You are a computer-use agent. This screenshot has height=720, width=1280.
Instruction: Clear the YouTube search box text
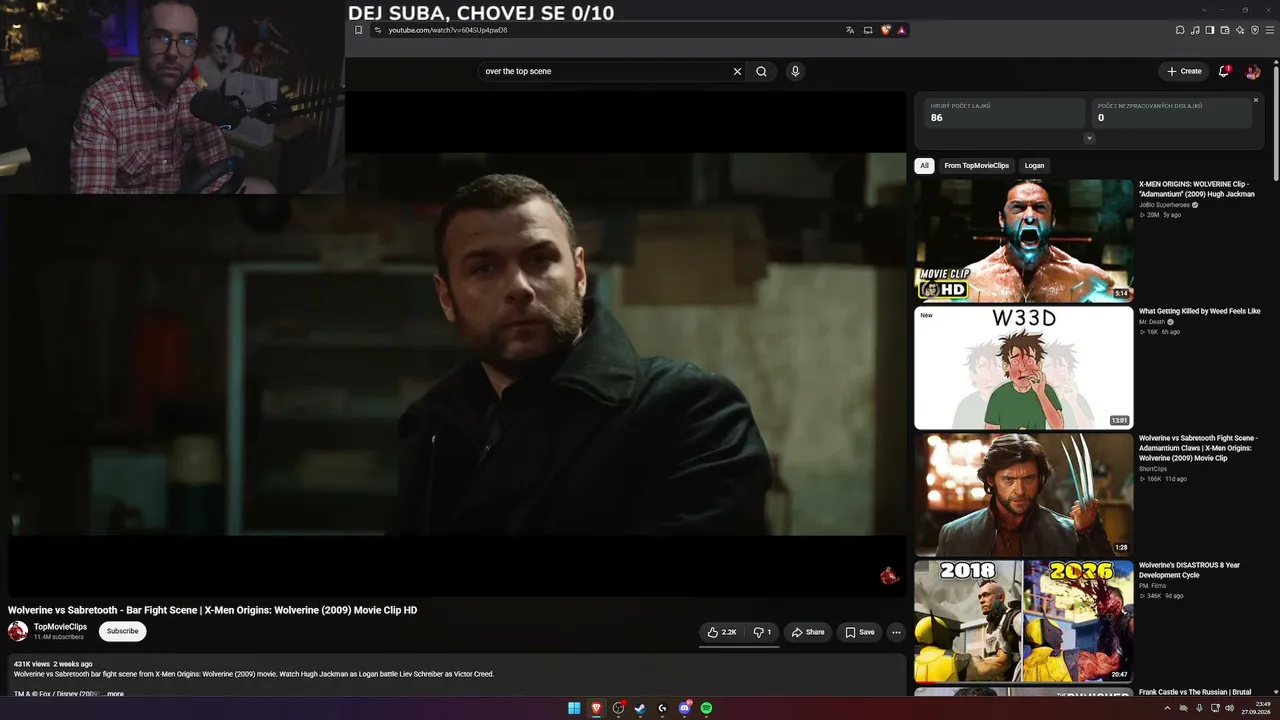(x=737, y=71)
